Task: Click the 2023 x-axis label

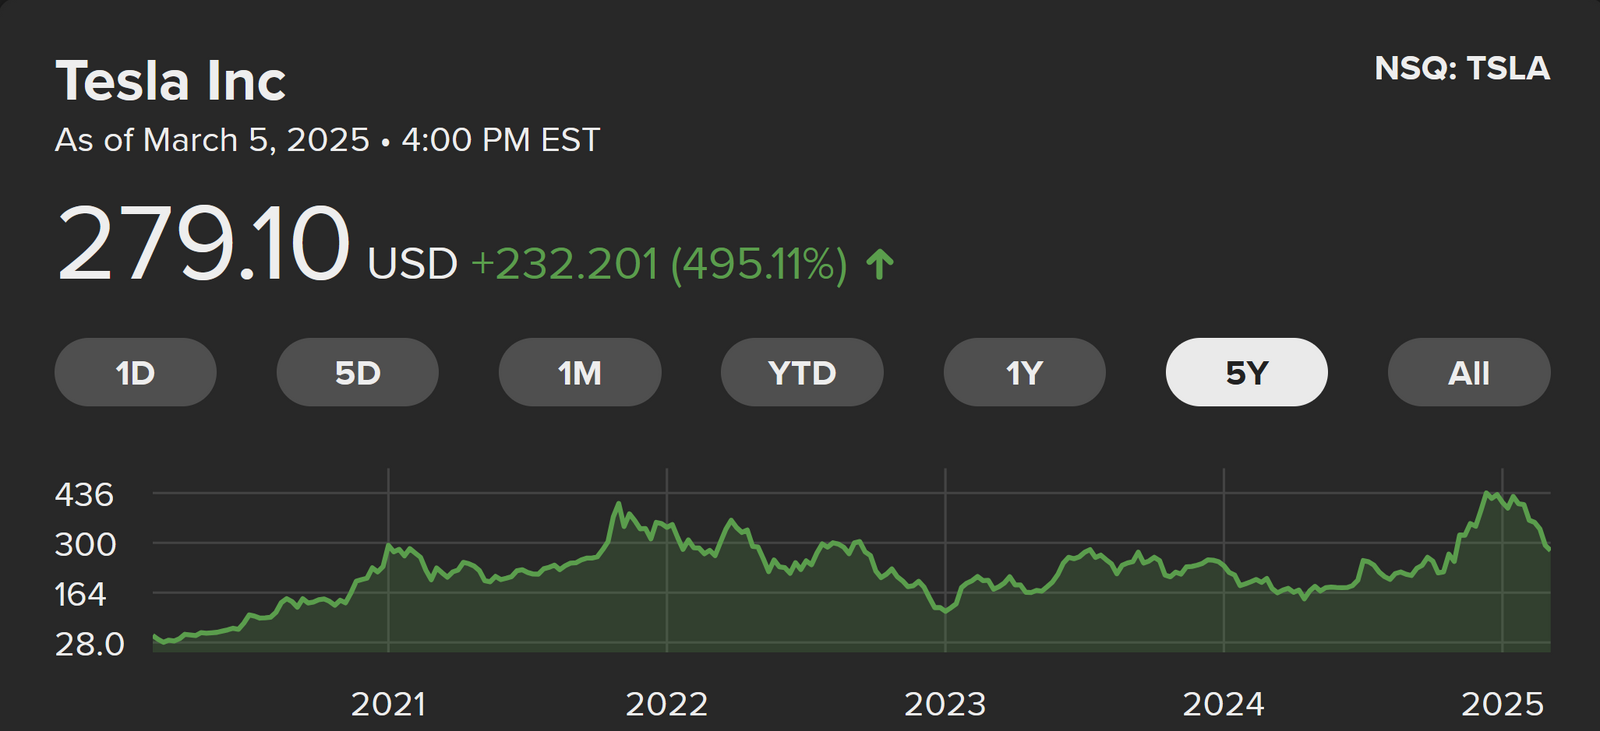Action: pos(945,704)
